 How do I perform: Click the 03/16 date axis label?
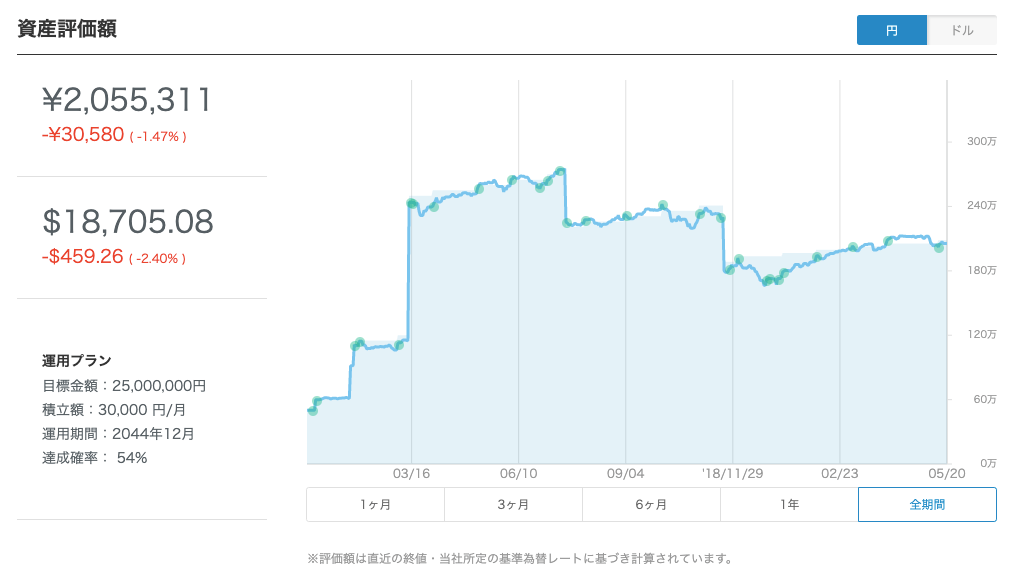pyautogui.click(x=411, y=474)
